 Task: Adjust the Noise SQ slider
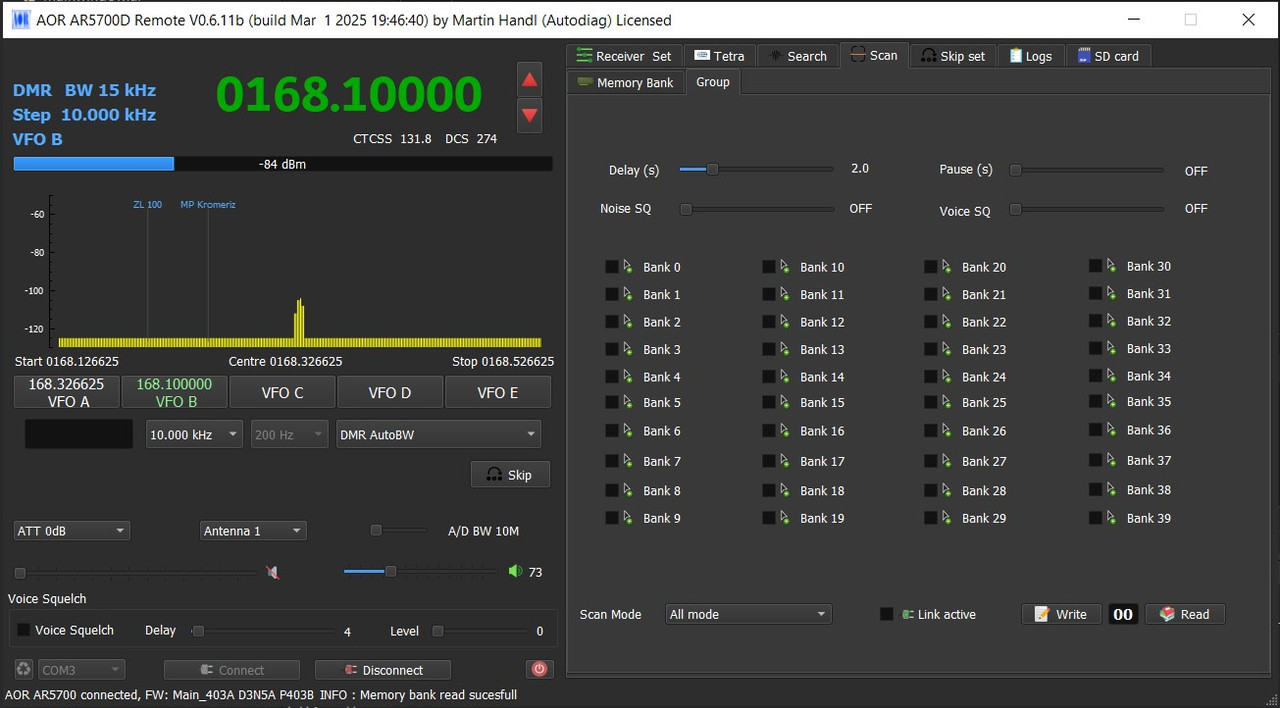click(757, 209)
